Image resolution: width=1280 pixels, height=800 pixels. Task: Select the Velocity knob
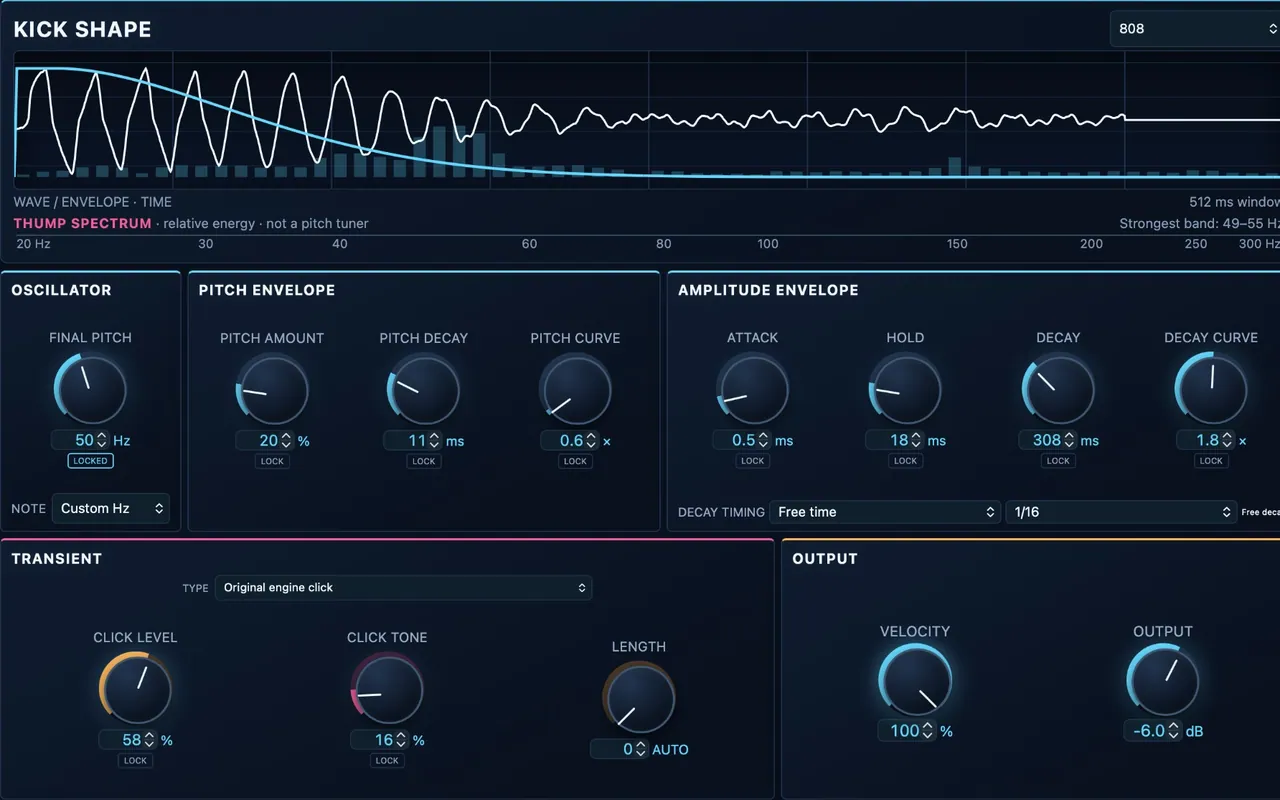tap(915, 680)
